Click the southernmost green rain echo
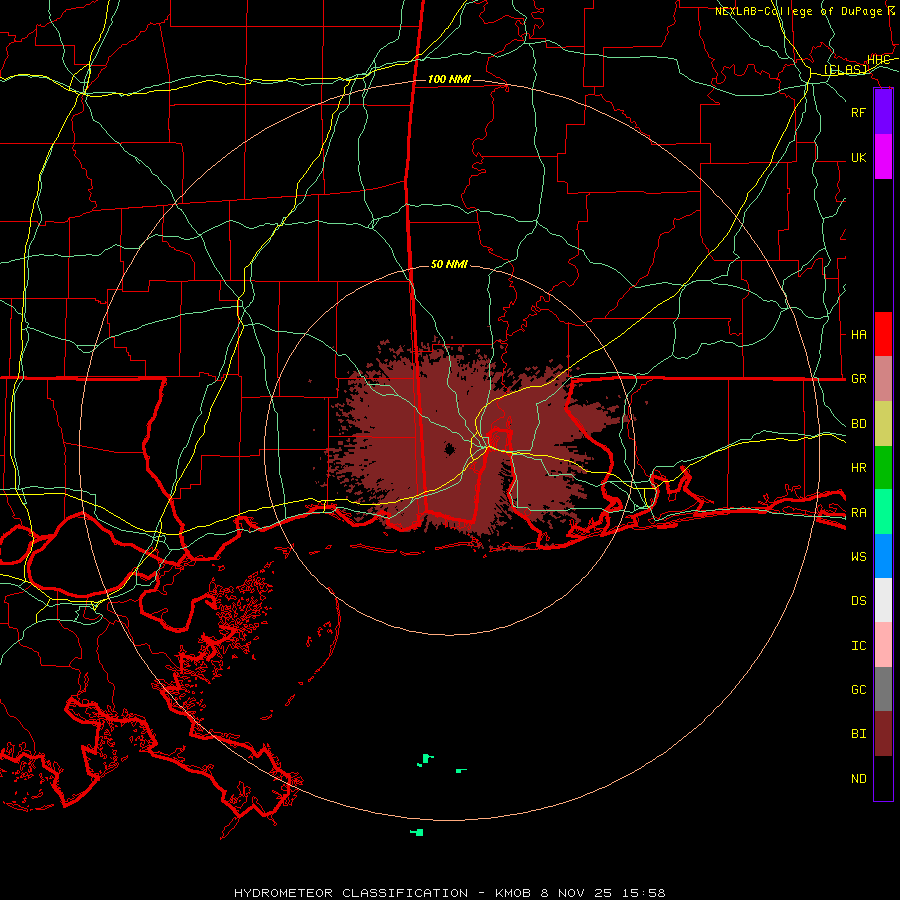900x900 pixels. [417, 832]
